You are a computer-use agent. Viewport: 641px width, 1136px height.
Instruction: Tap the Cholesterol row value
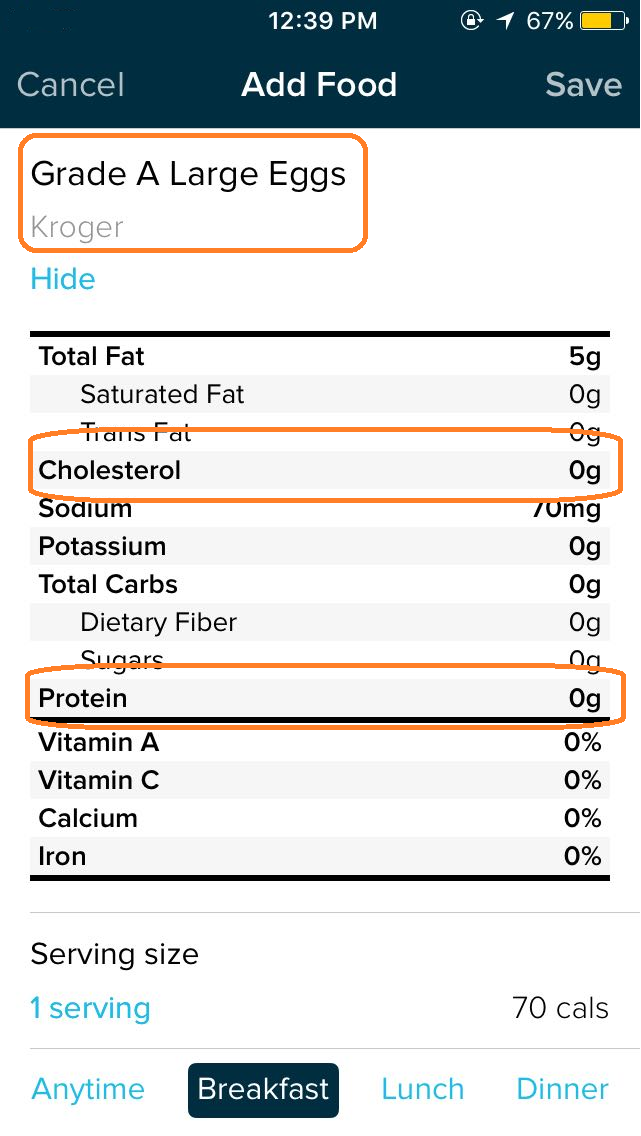click(x=585, y=470)
